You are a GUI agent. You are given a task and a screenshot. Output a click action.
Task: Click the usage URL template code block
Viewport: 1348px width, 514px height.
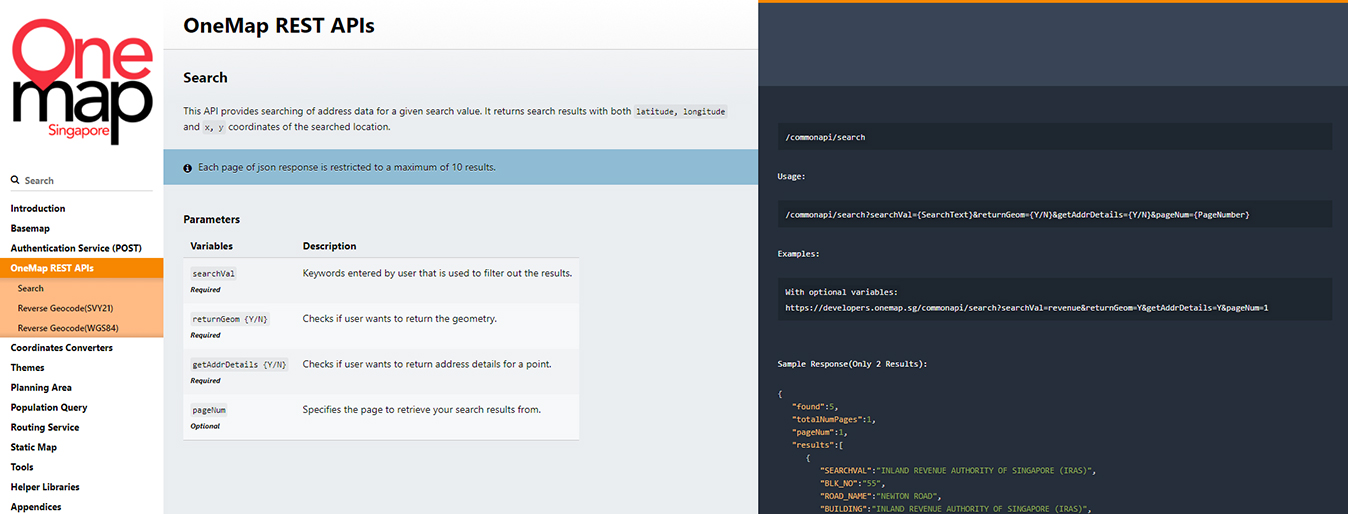coord(1054,215)
